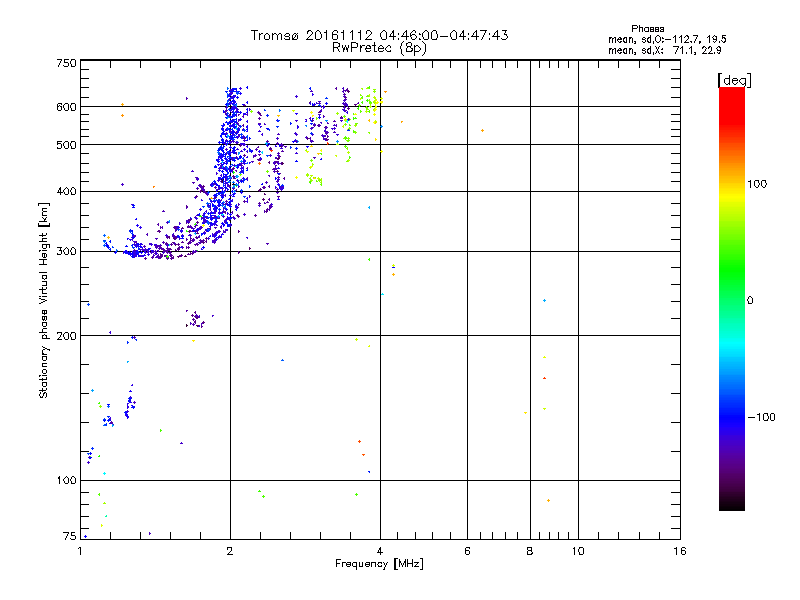Click the purple point cluster just above 200 km
Image resolution: width=800 pixels, height=600 pixels.
pyautogui.click(x=196, y=319)
